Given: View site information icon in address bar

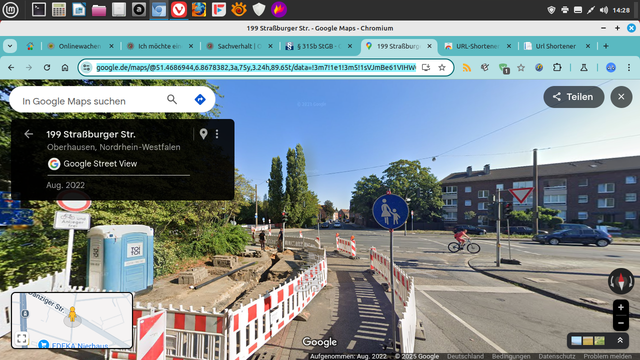Looking at the screenshot, I should pyautogui.click(x=87, y=67).
